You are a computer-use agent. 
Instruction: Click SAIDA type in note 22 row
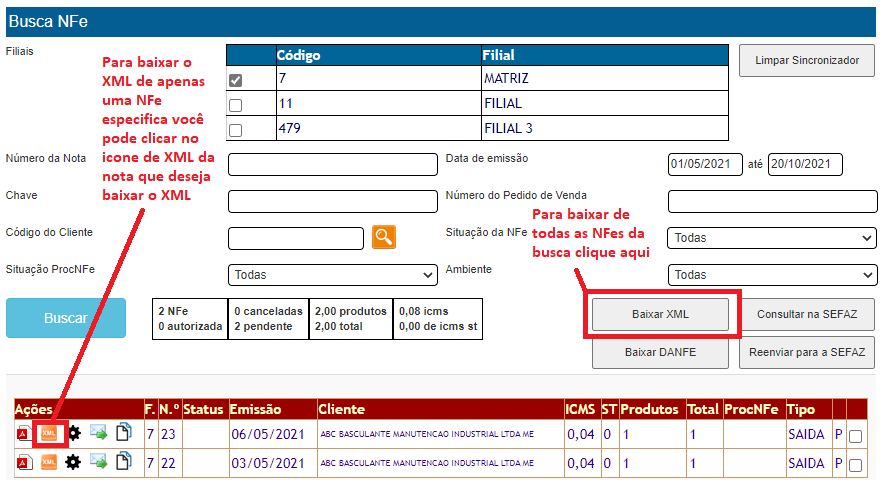pos(806,463)
